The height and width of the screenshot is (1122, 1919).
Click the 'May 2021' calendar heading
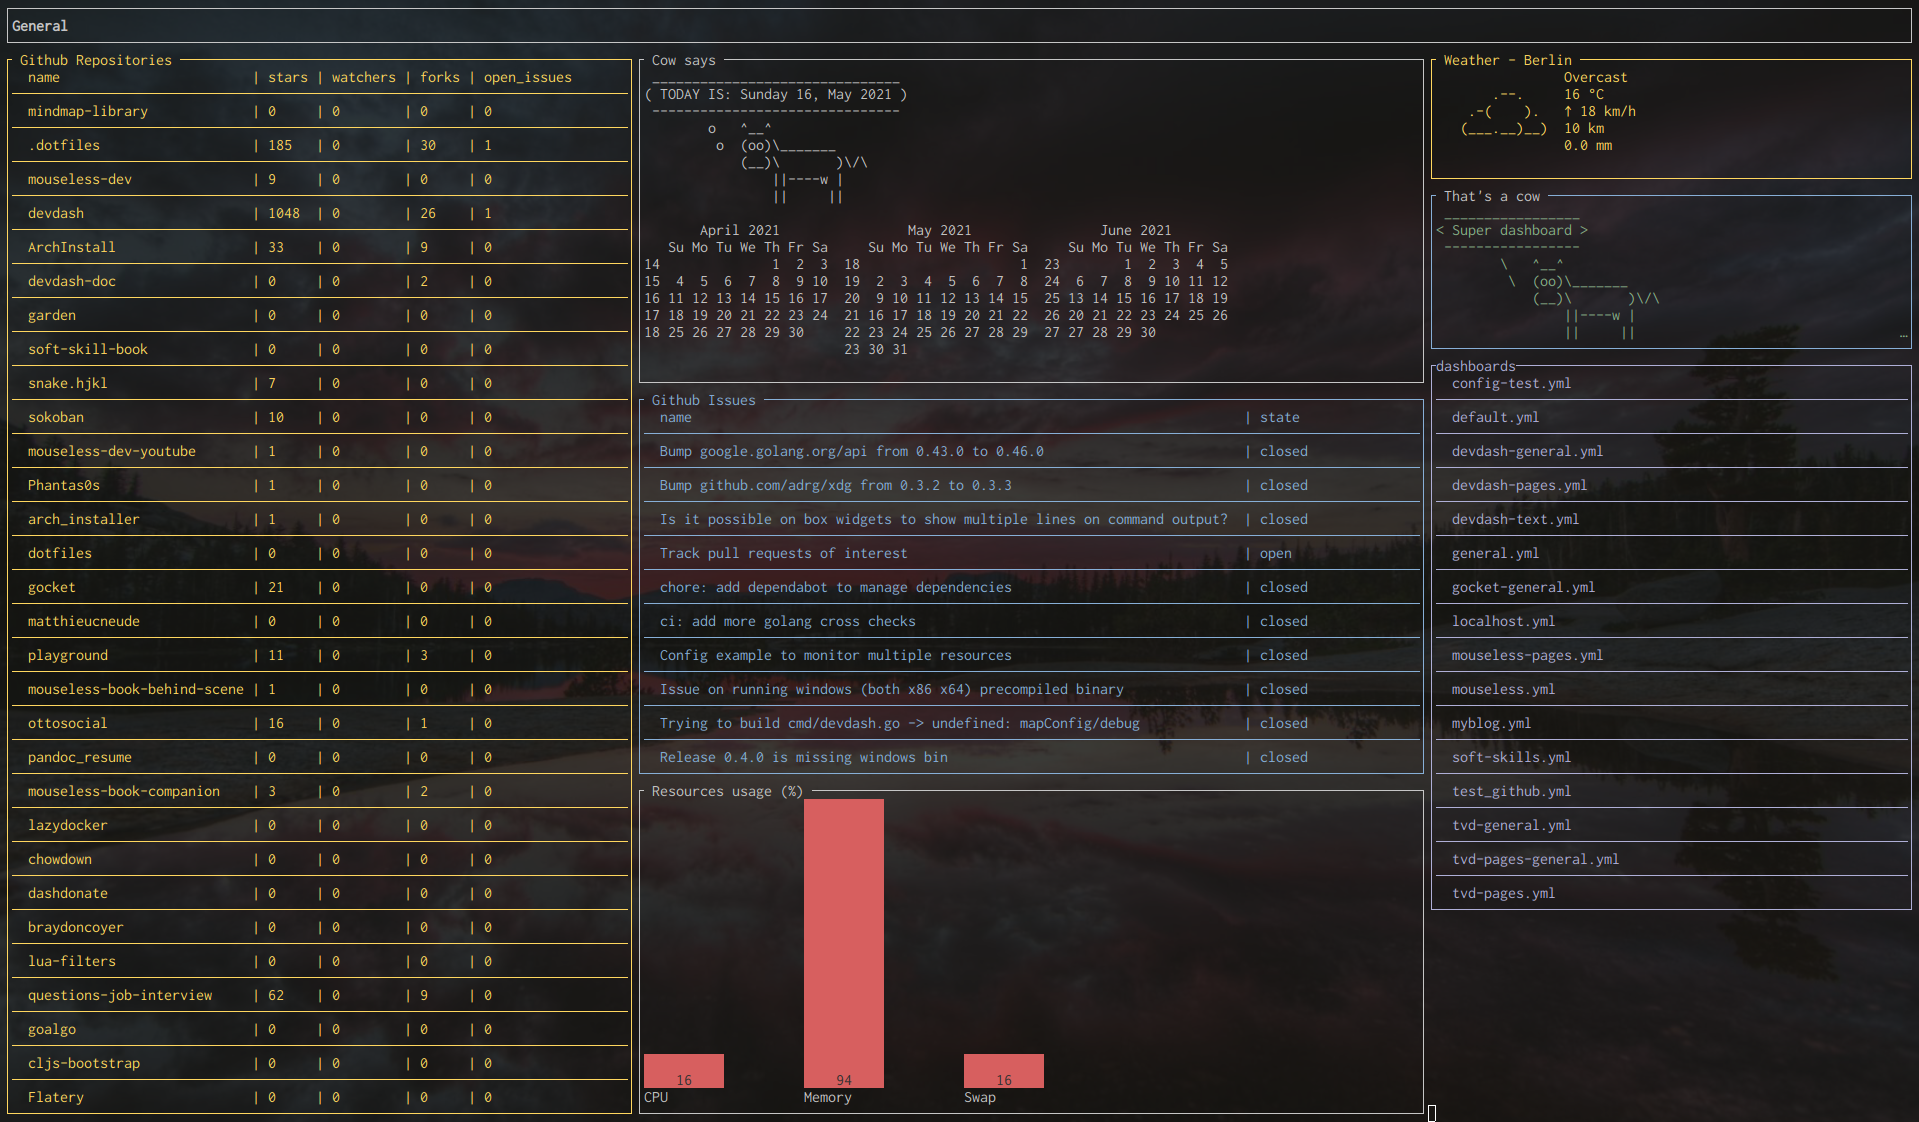coord(940,230)
